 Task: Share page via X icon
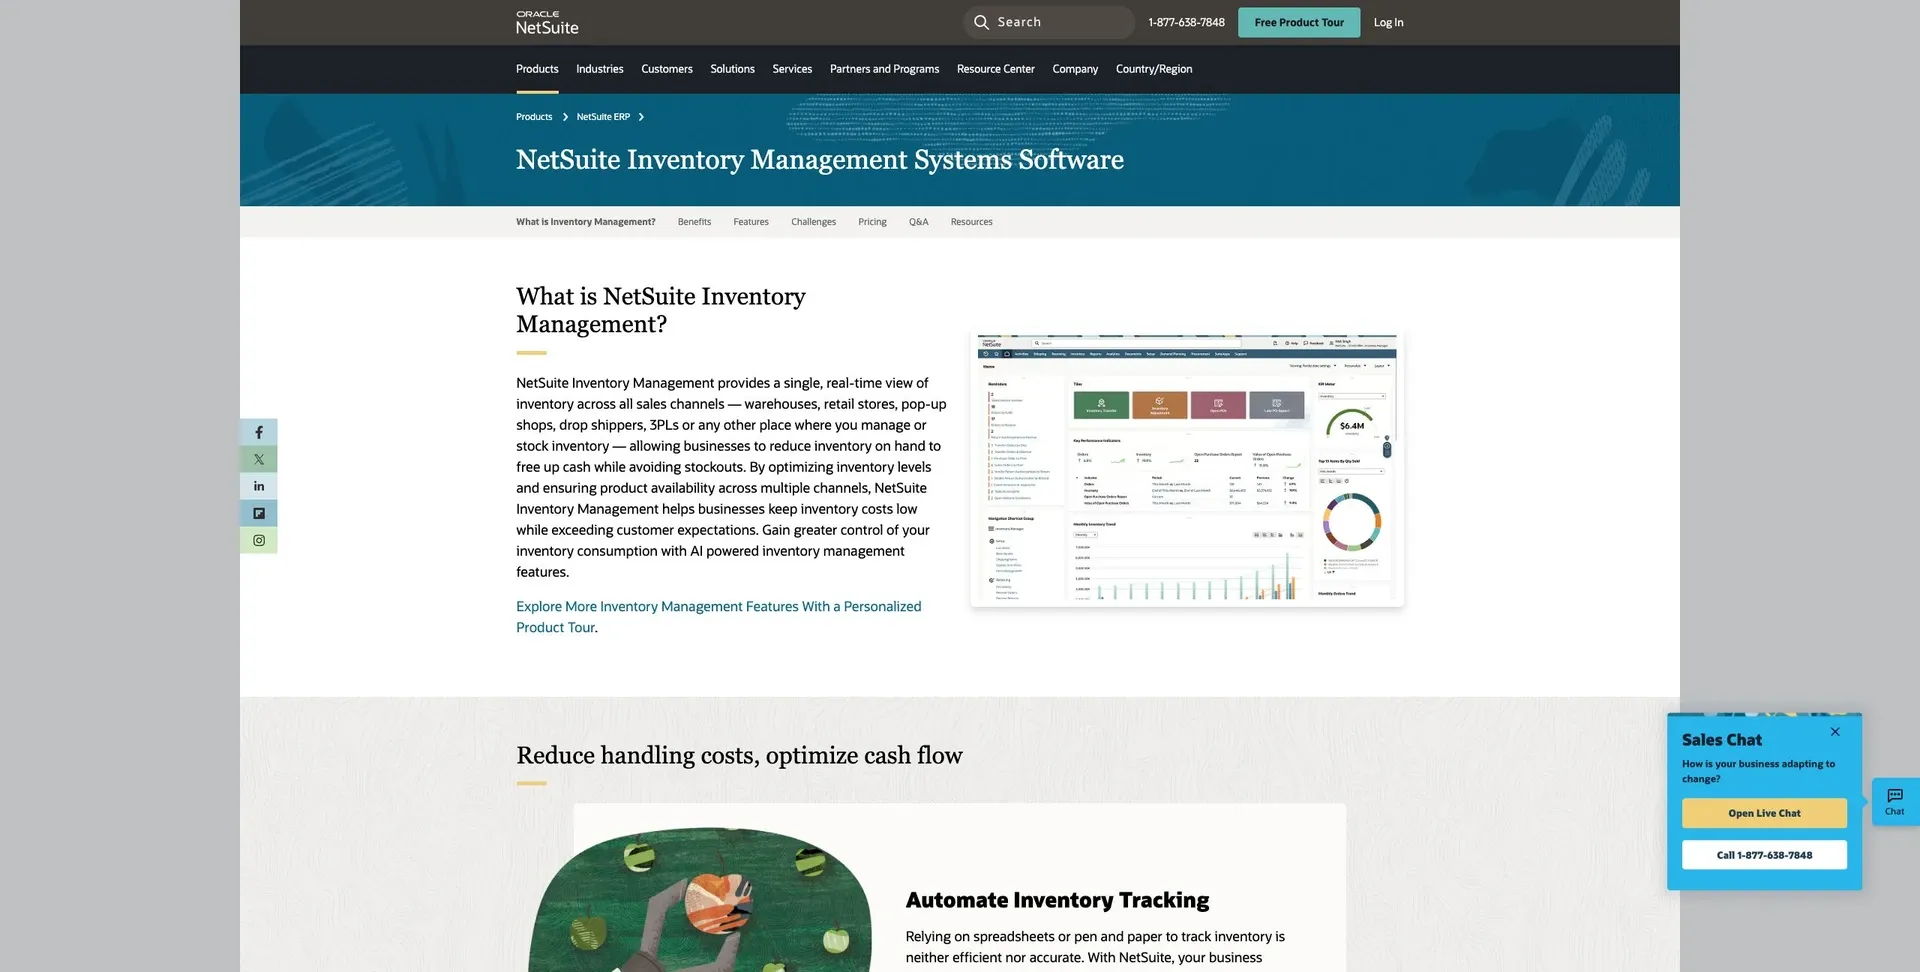[x=259, y=459]
